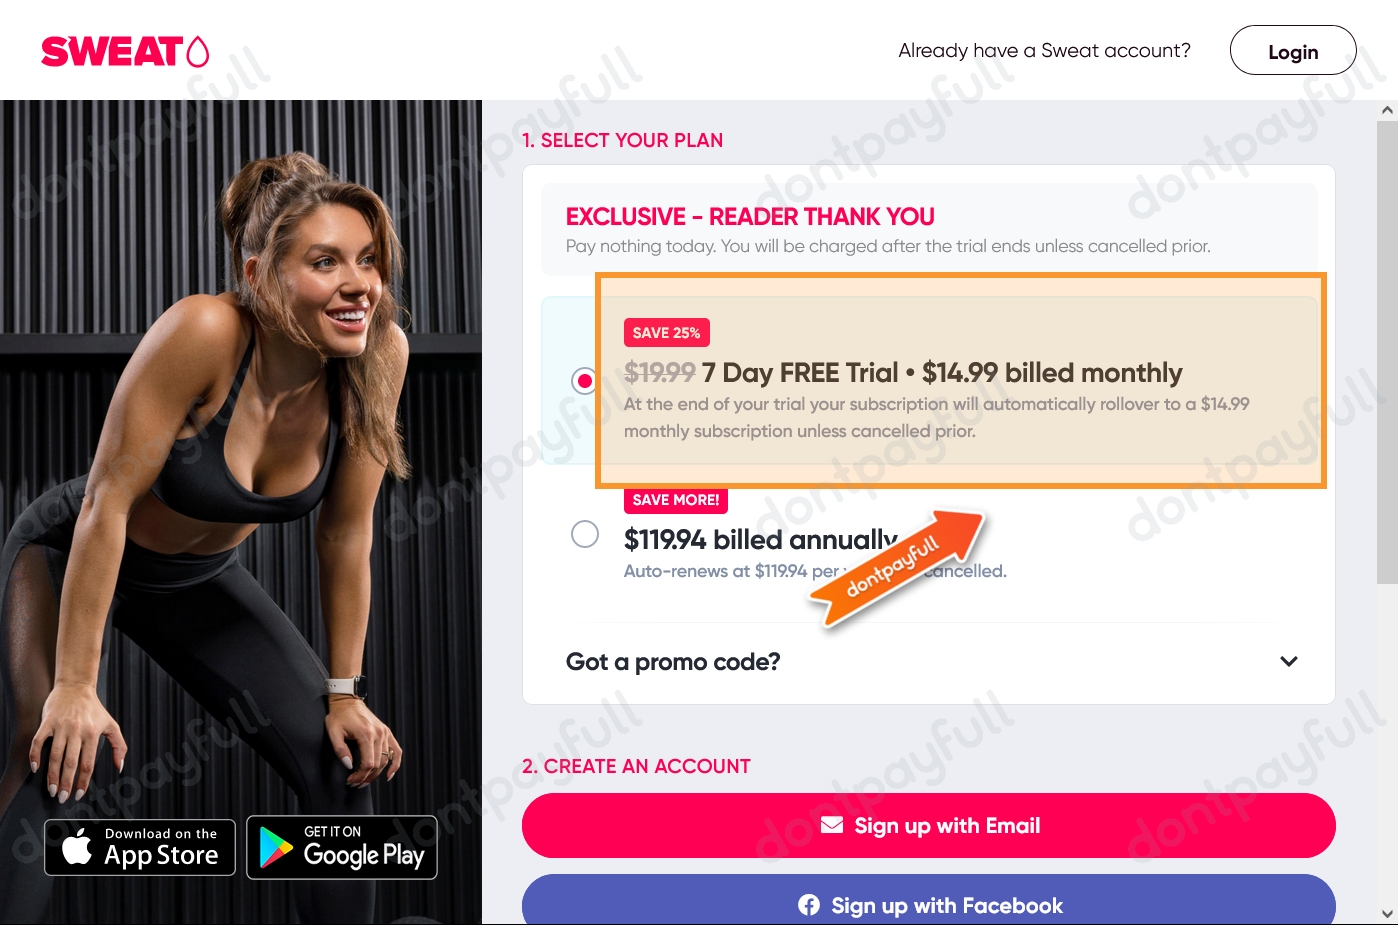Click the SAVE MORE! badge
Screen dimensions: 1398x925
point(676,500)
